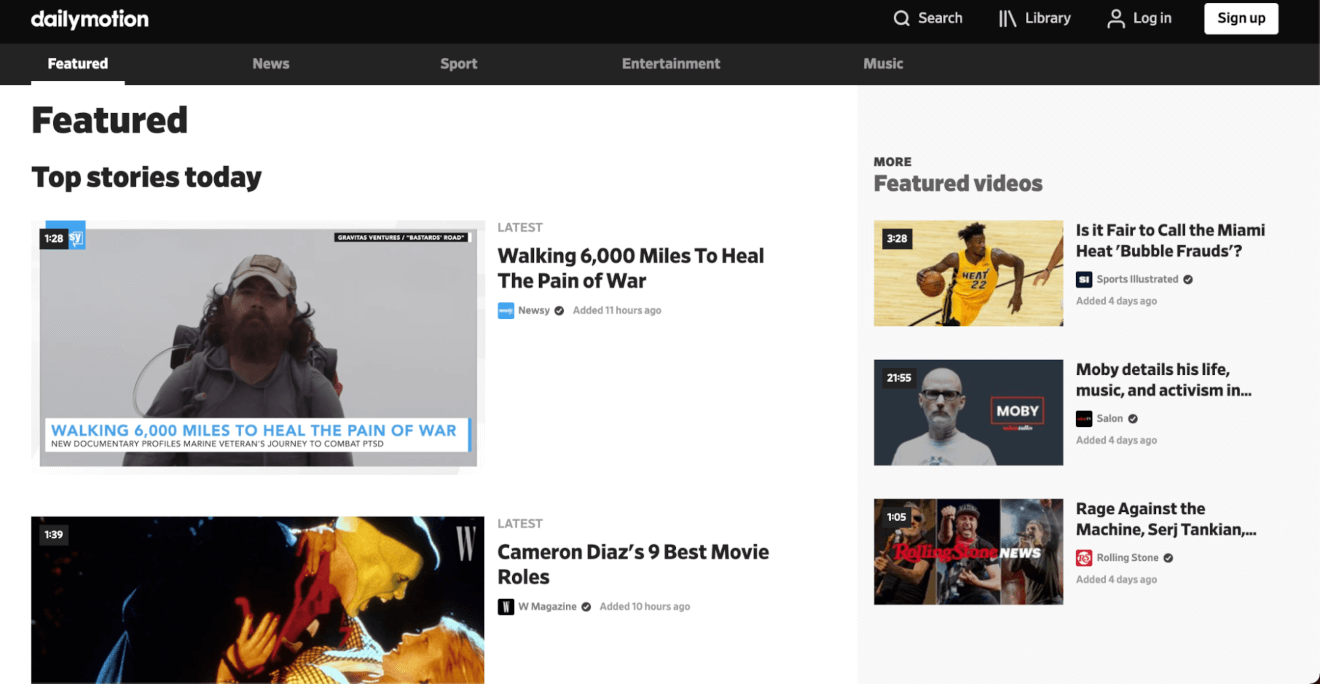Click the Log in link
The height and width of the screenshot is (684, 1320).
coord(1152,18)
